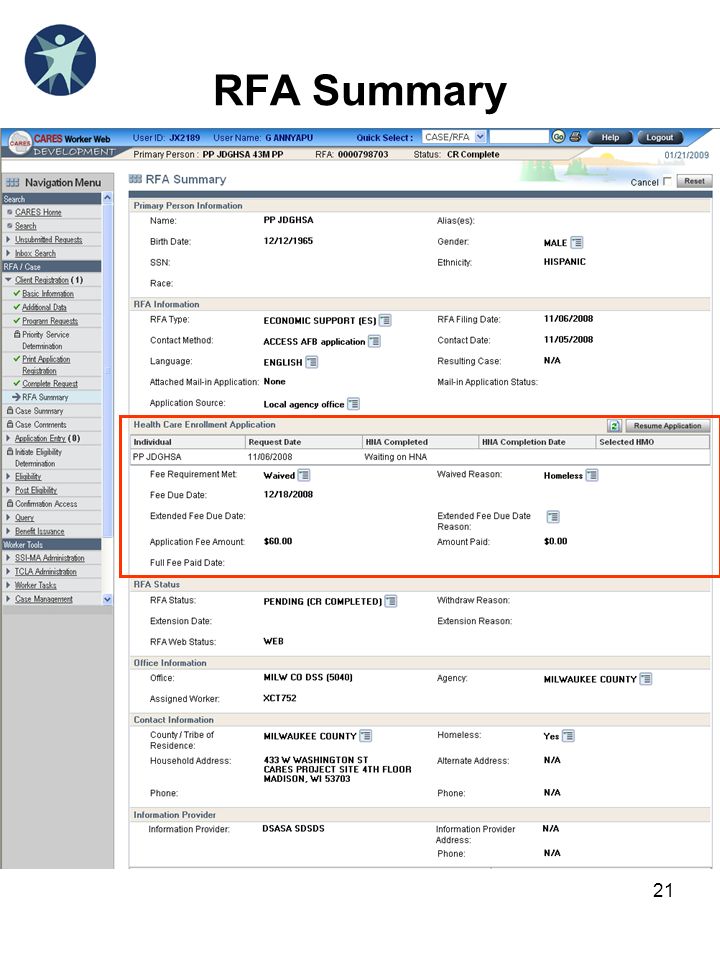This screenshot has width=720, height=960.
Task: Open Query in navigation menu
Action: [24, 517]
